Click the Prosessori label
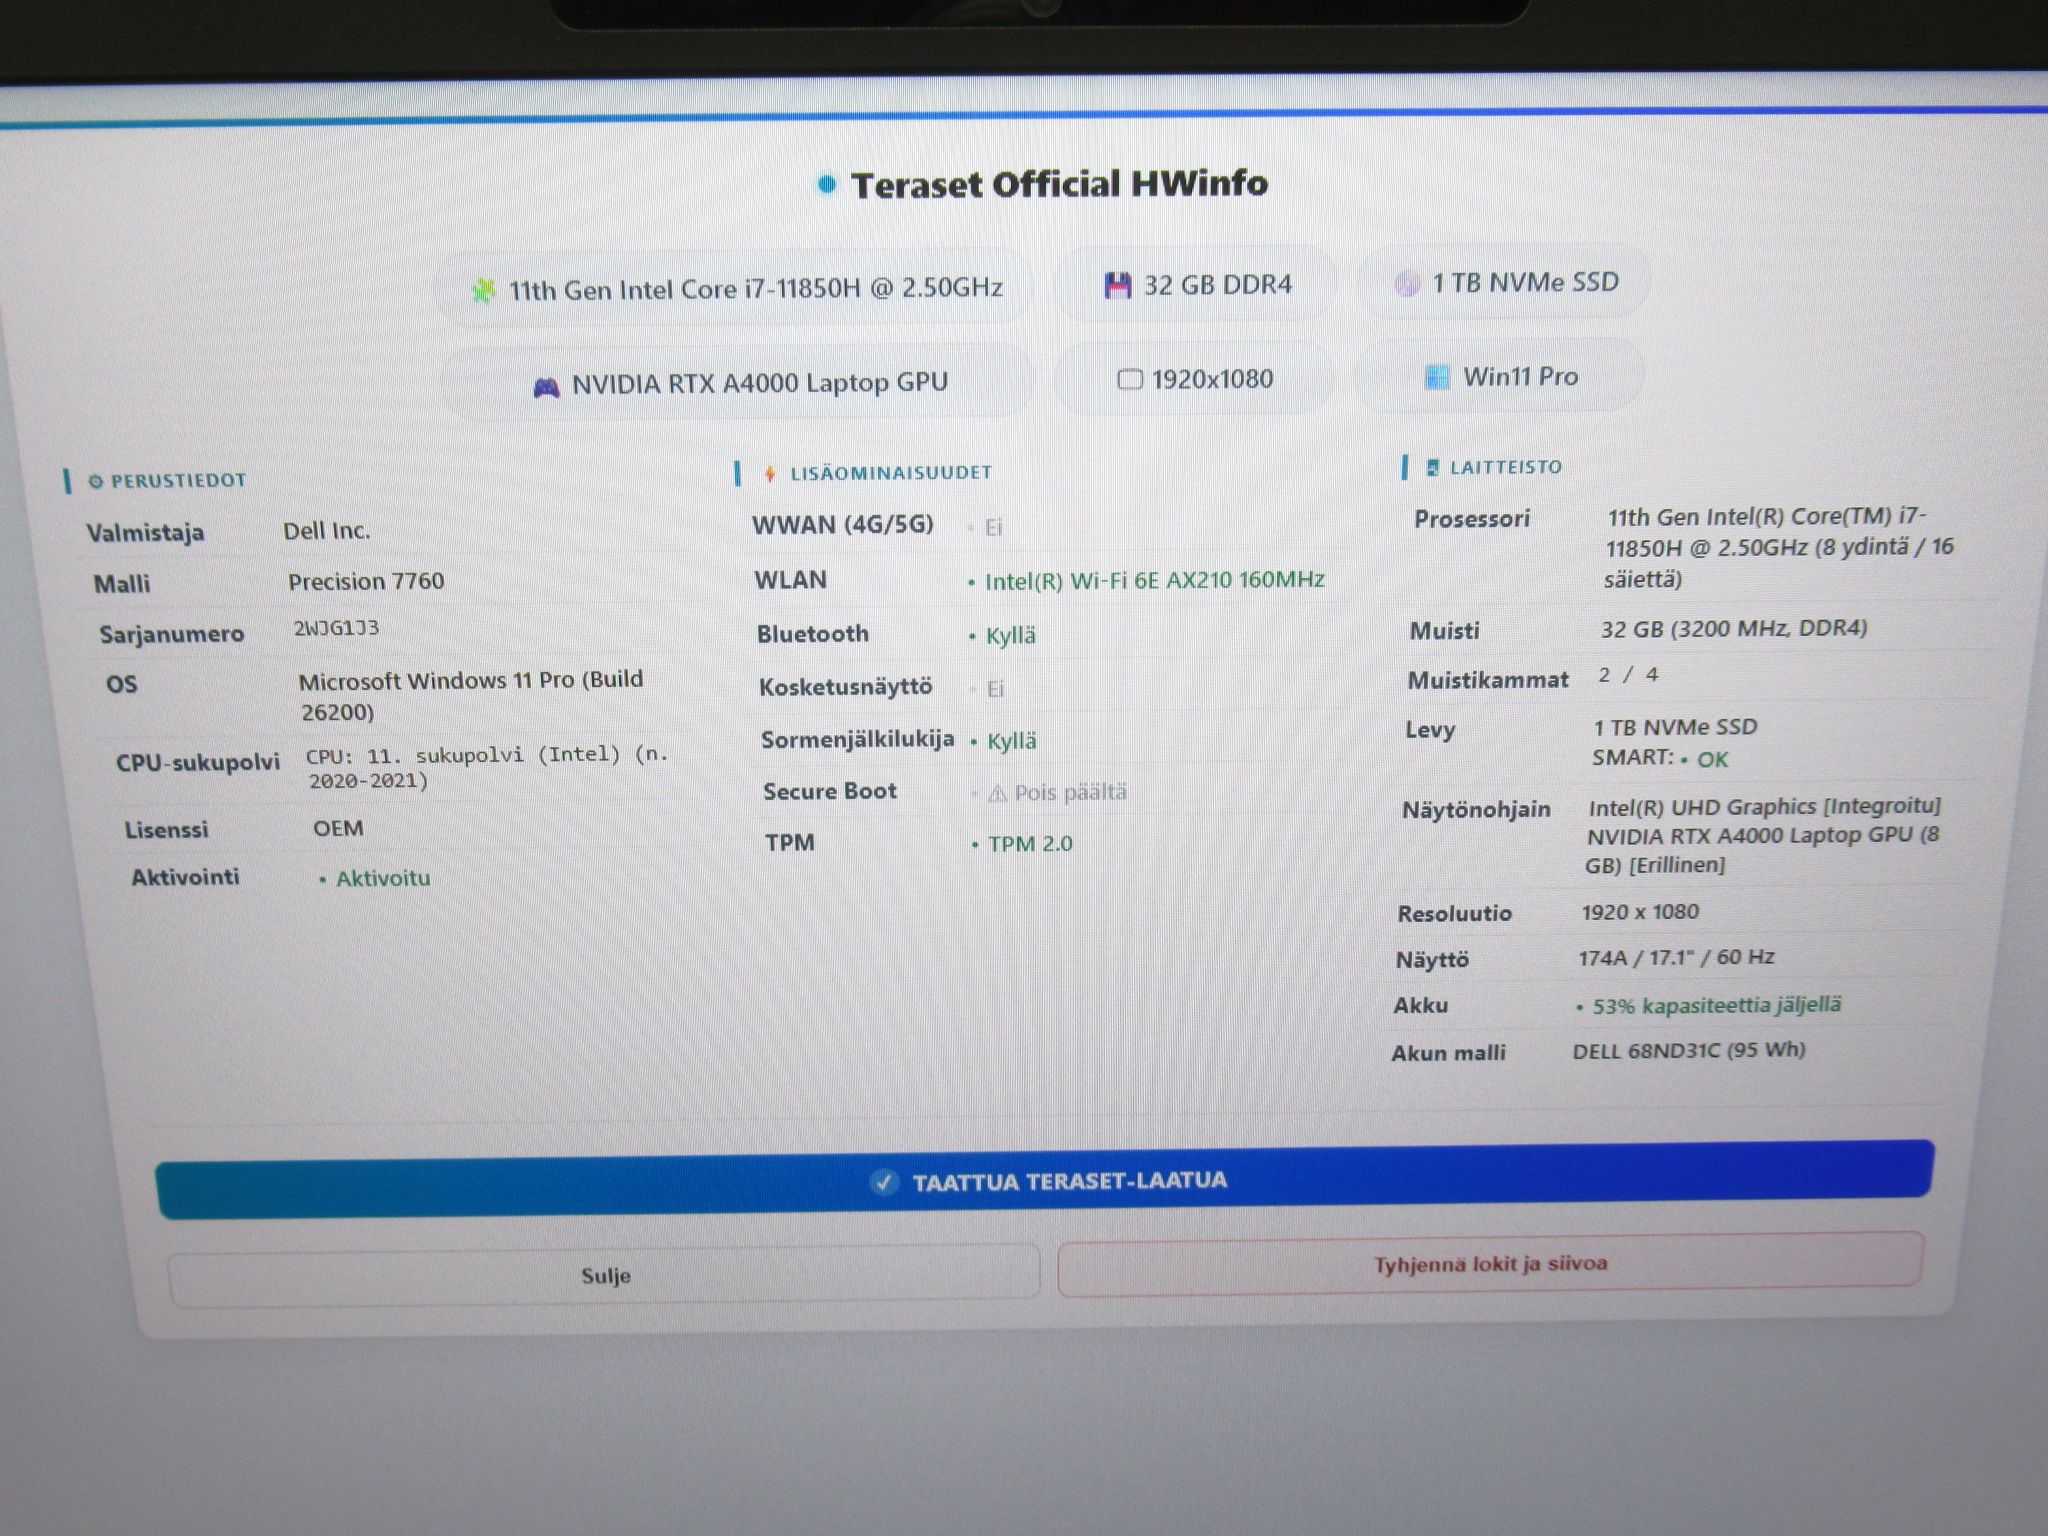 pyautogui.click(x=1471, y=518)
